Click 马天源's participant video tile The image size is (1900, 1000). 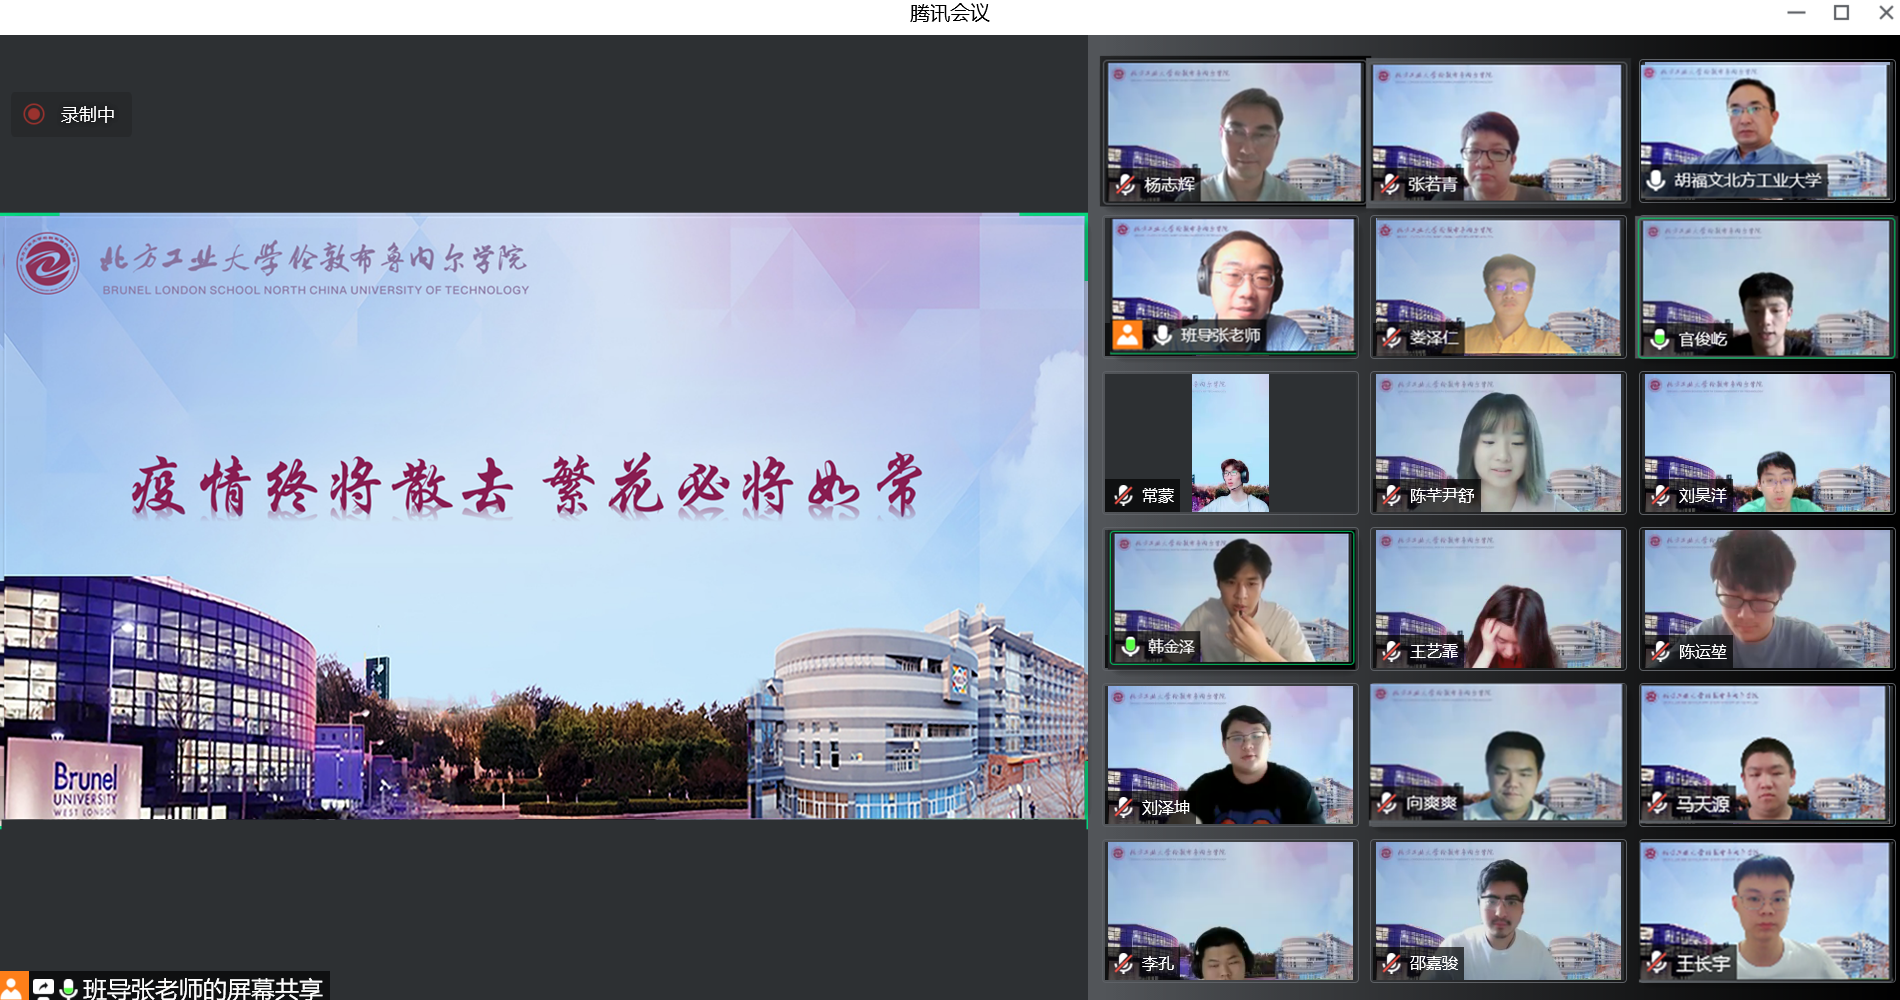(x=1766, y=754)
